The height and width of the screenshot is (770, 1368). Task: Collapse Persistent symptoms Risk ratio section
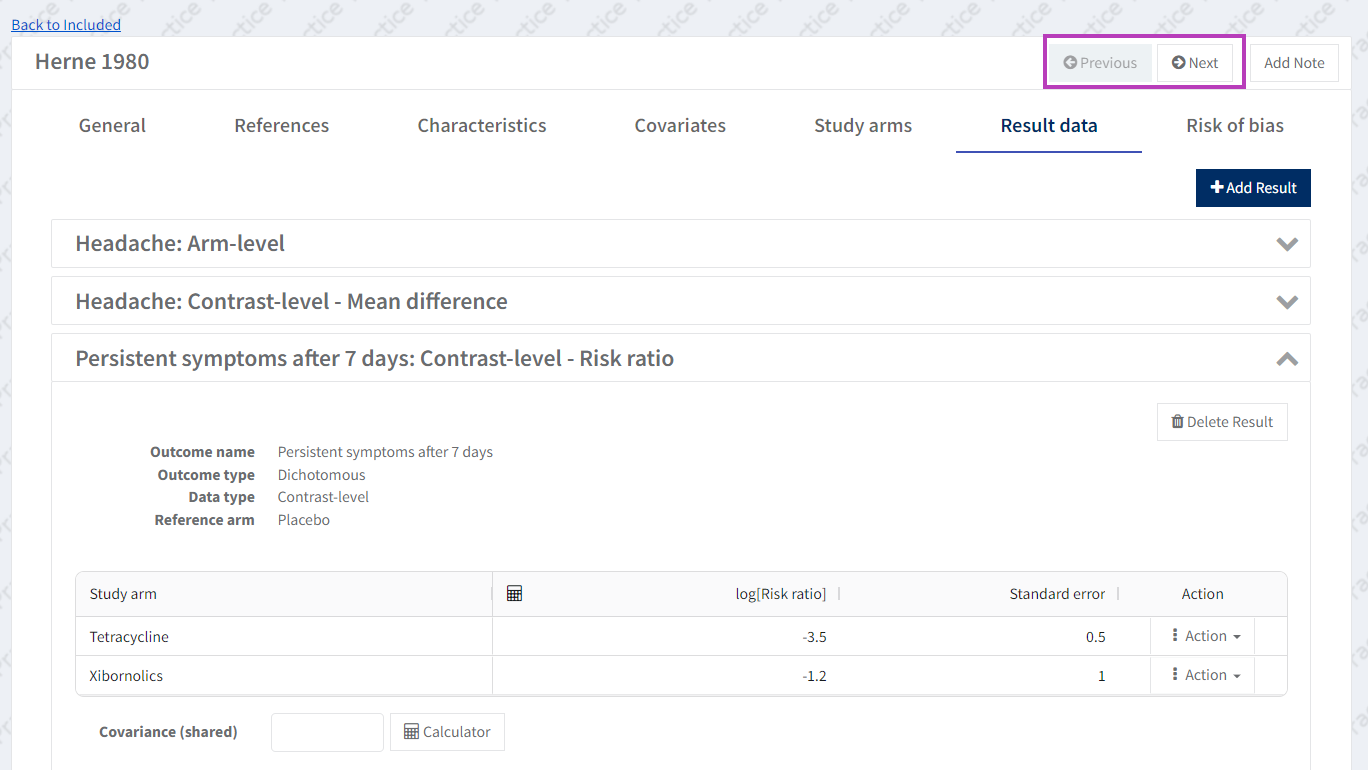pyautogui.click(x=1286, y=359)
